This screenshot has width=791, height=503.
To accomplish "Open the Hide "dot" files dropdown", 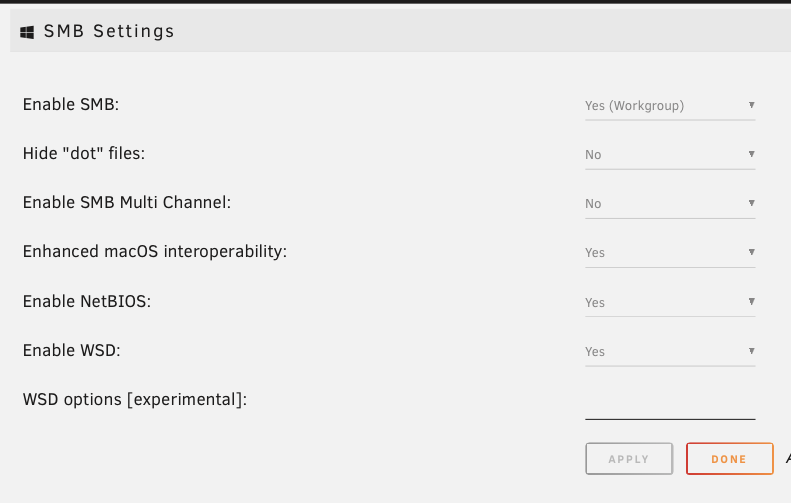I will (x=670, y=155).
